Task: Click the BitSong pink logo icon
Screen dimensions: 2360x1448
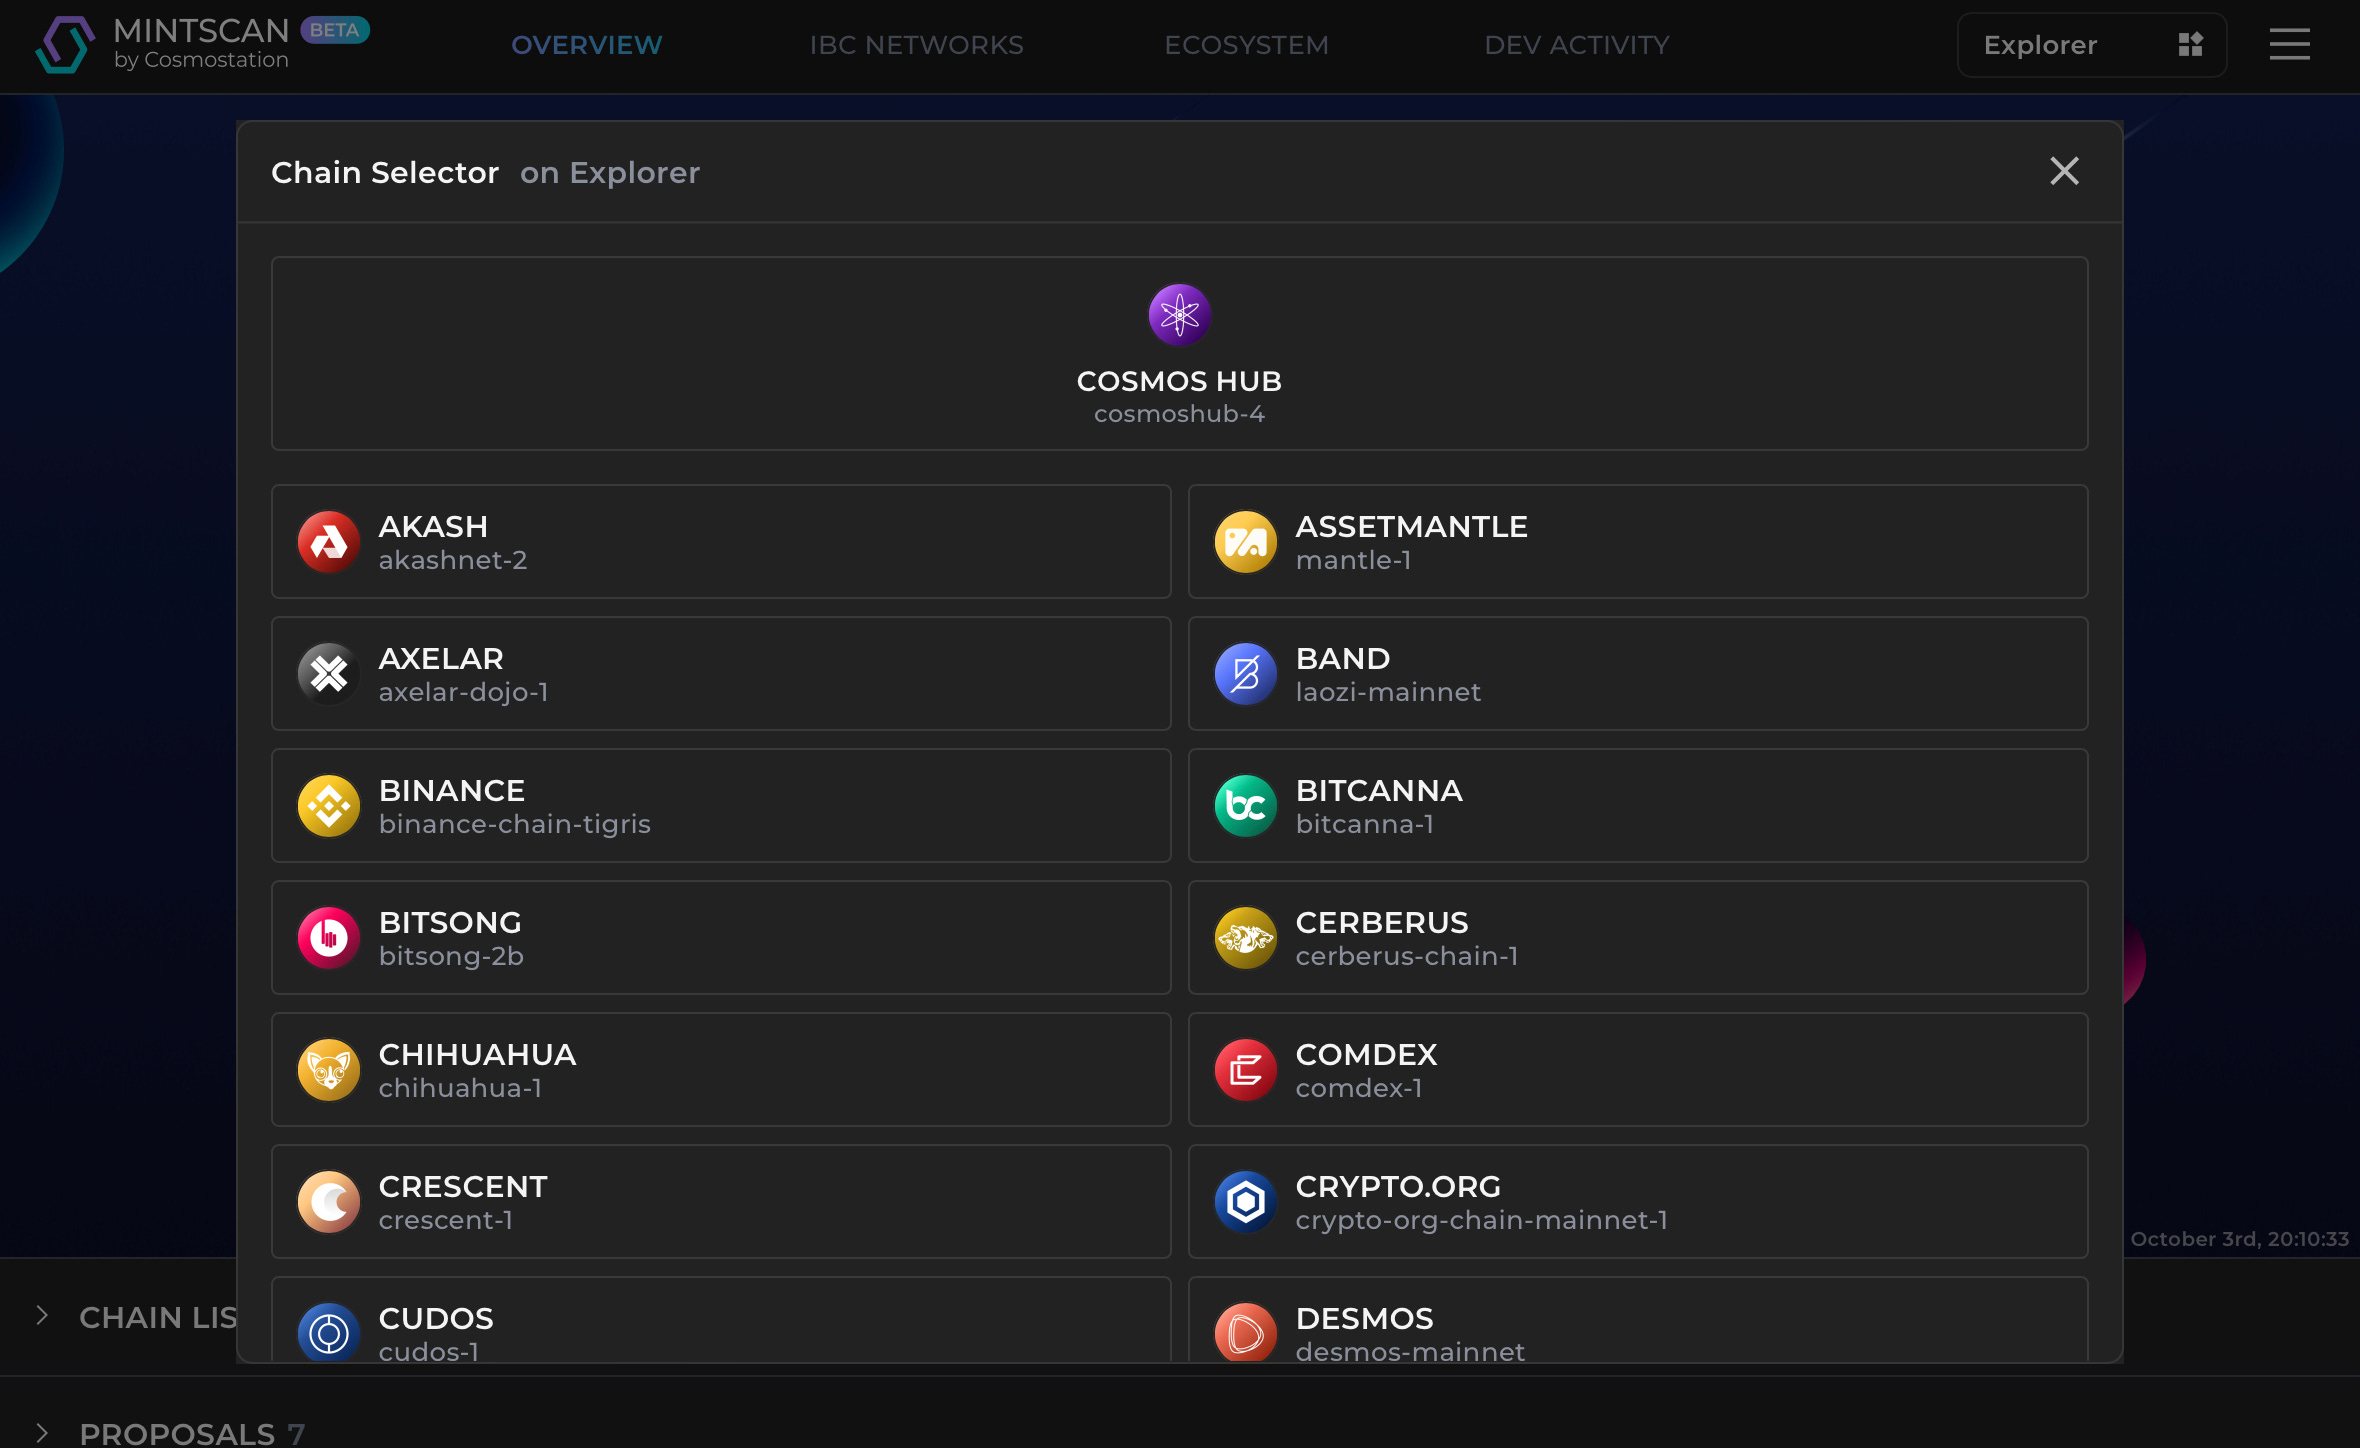Action: (x=328, y=938)
